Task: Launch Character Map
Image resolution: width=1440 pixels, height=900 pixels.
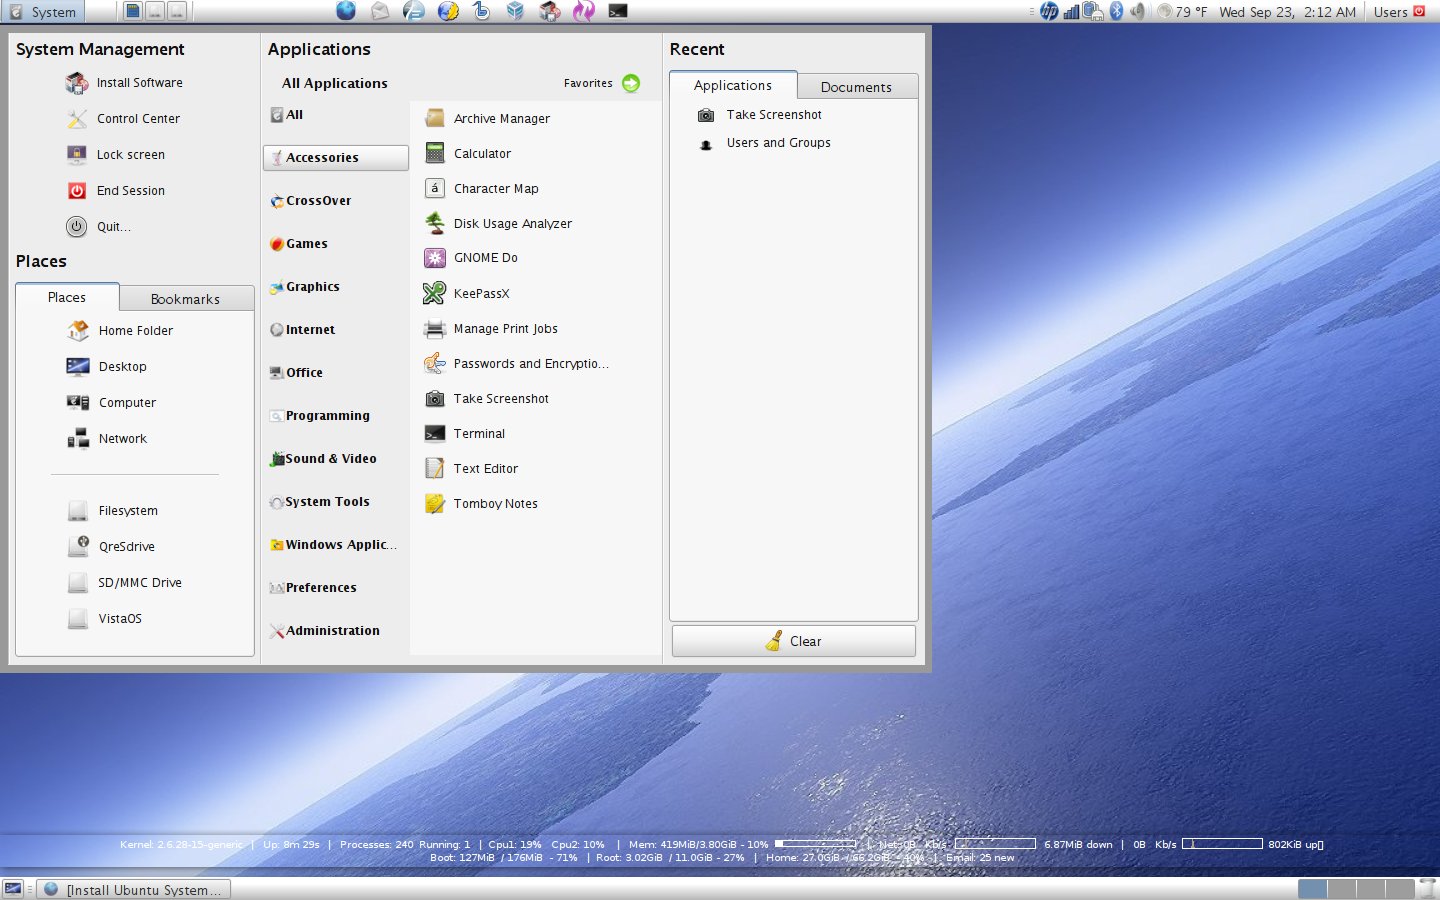Action: tap(481, 189)
